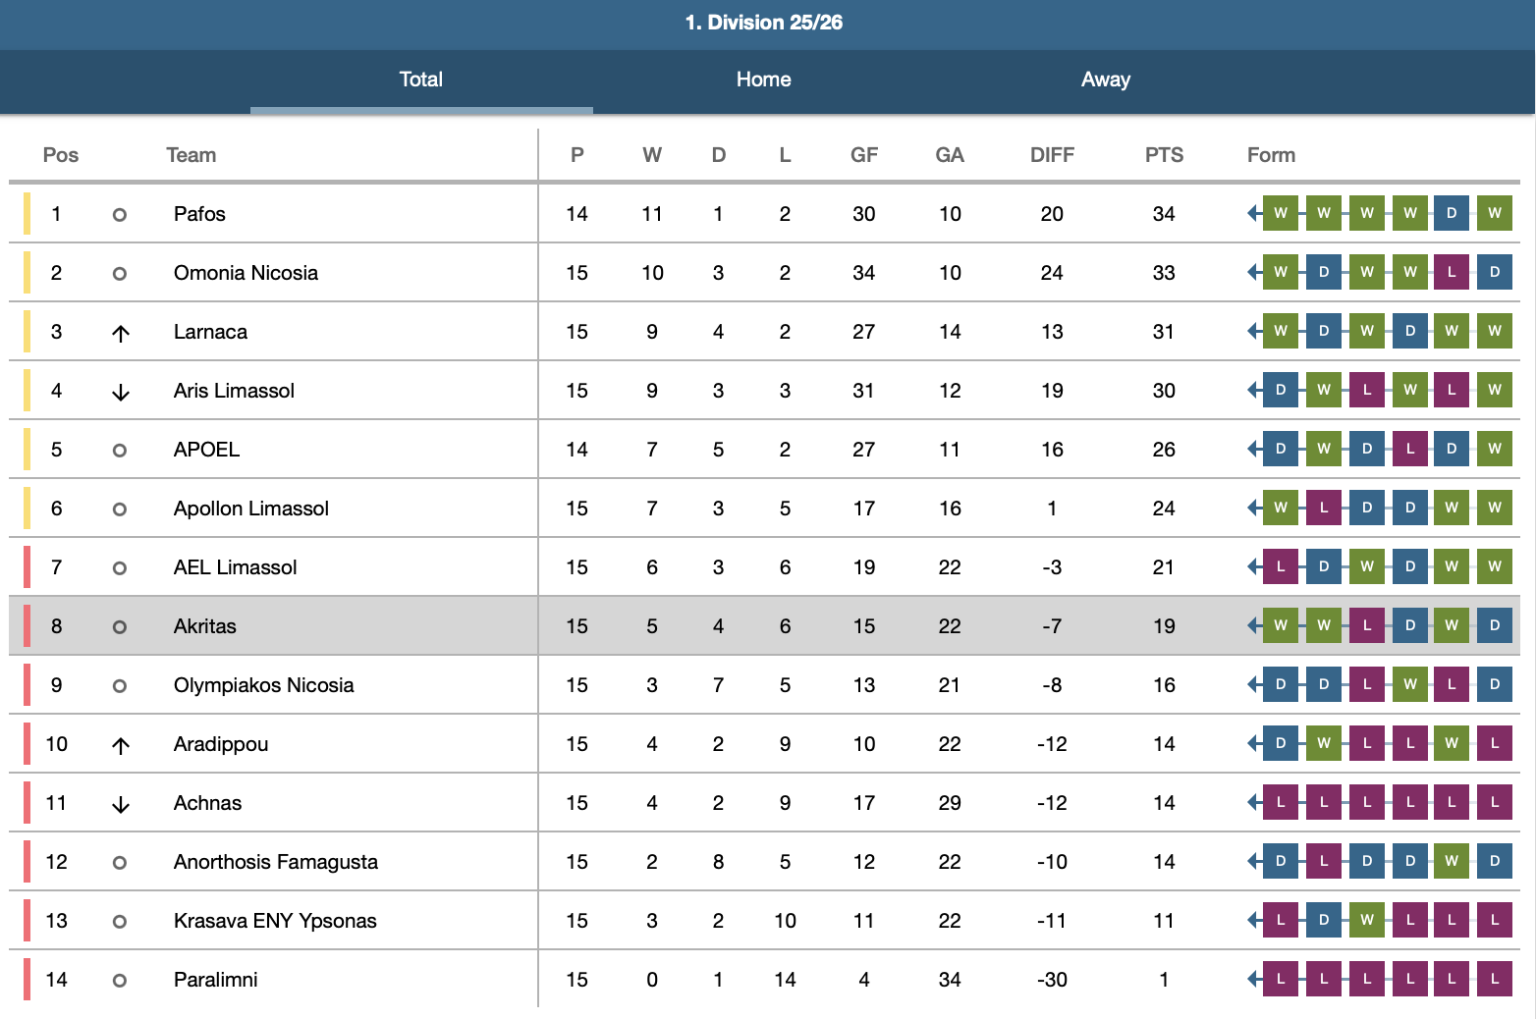Click the DIFF column header

(x=1052, y=155)
